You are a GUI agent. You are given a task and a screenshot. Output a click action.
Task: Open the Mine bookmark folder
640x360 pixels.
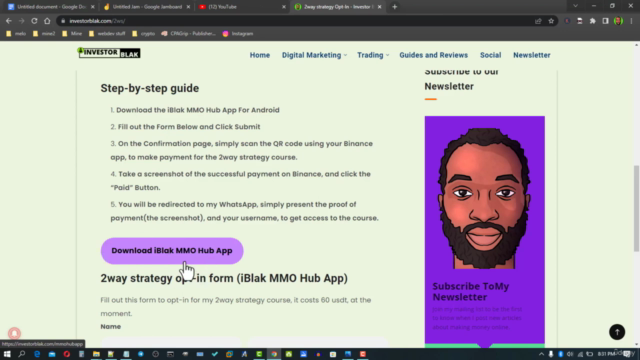click(72, 33)
